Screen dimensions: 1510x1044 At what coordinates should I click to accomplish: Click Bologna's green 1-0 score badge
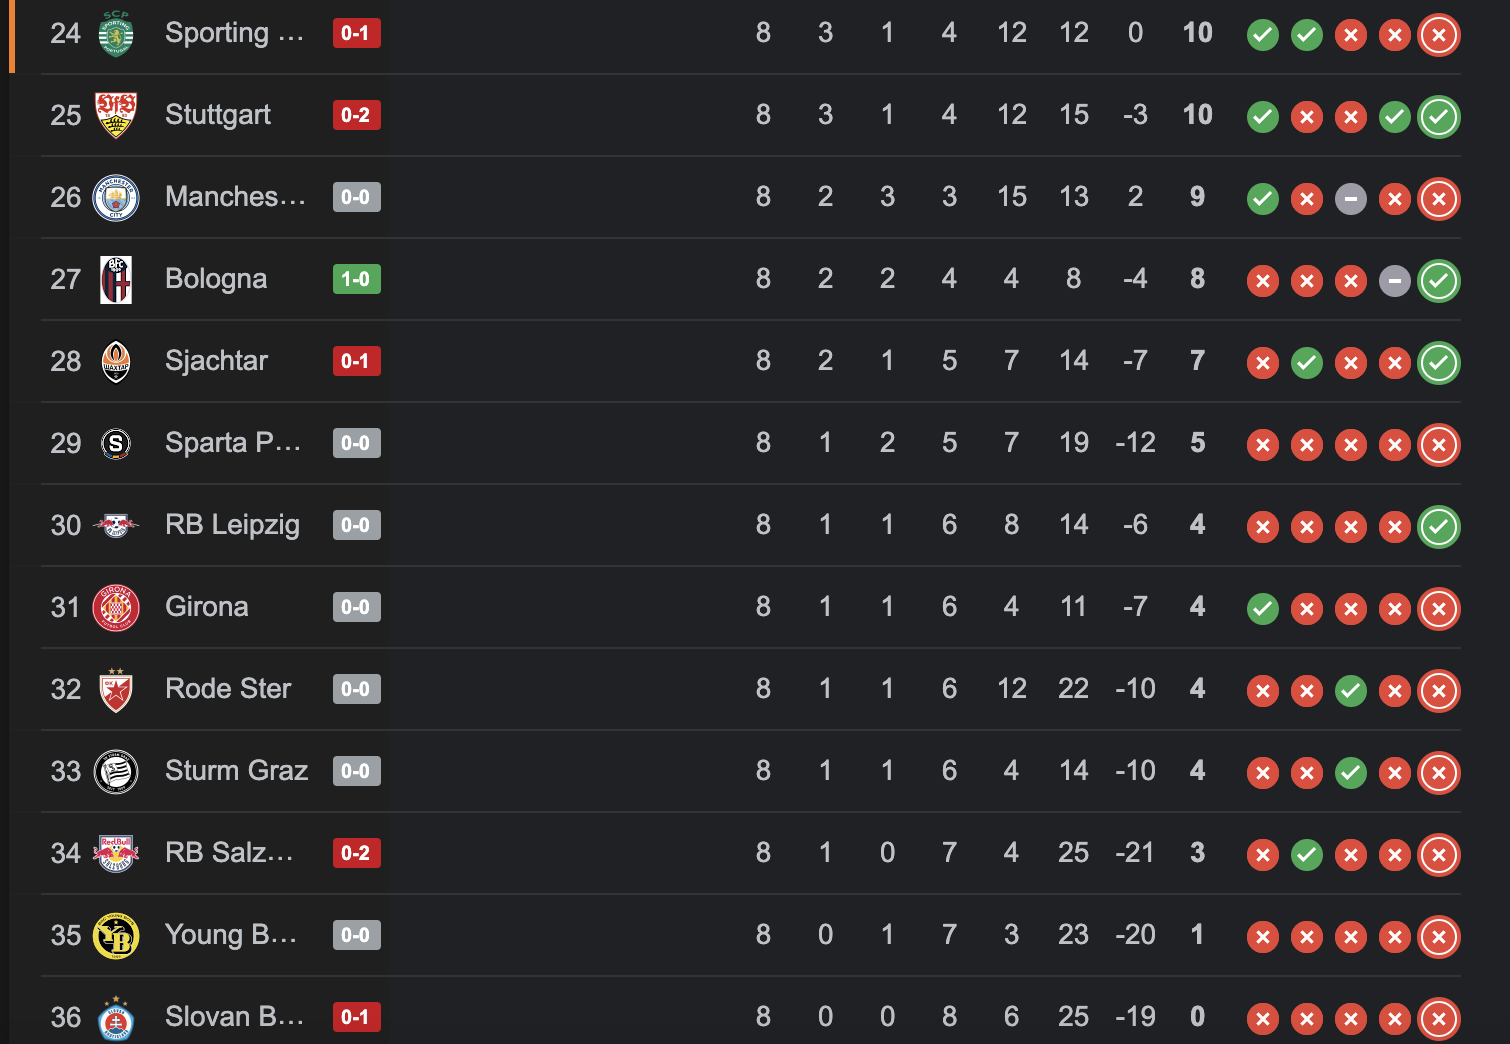pos(356,279)
